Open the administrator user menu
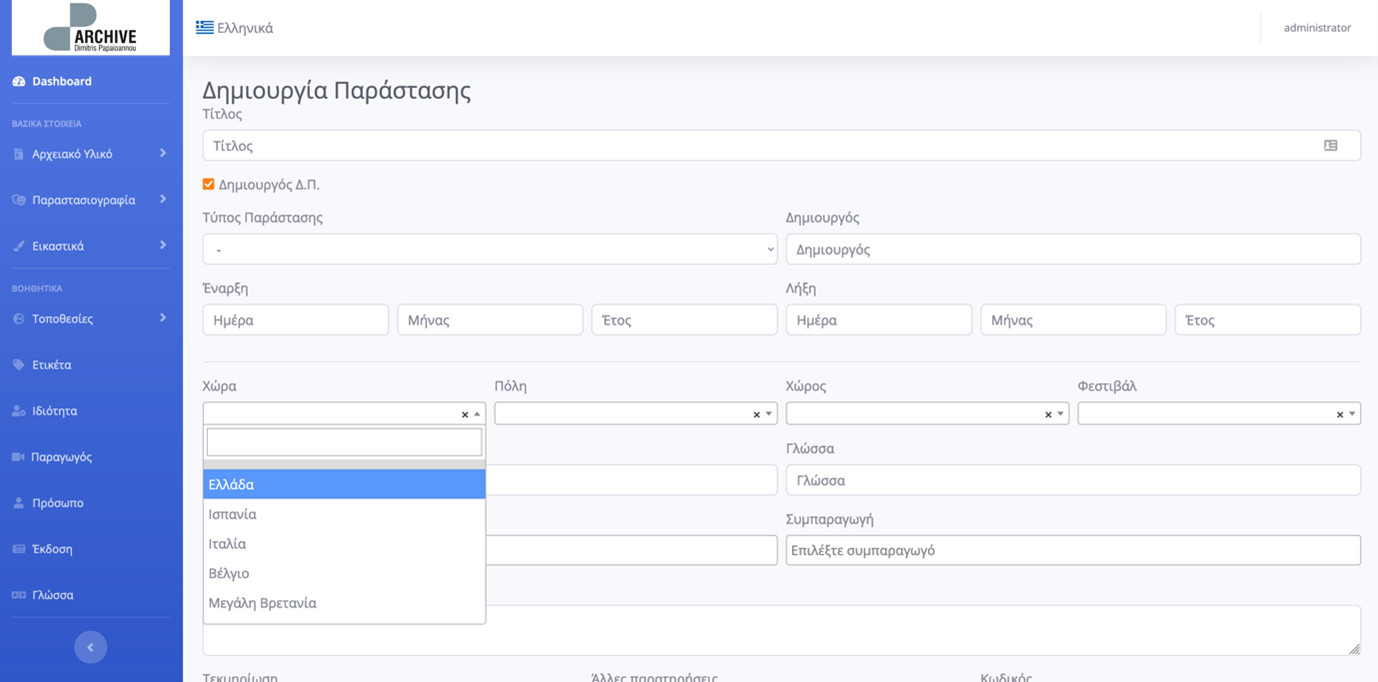Screen dimensions: 1378x682 tap(1316, 28)
